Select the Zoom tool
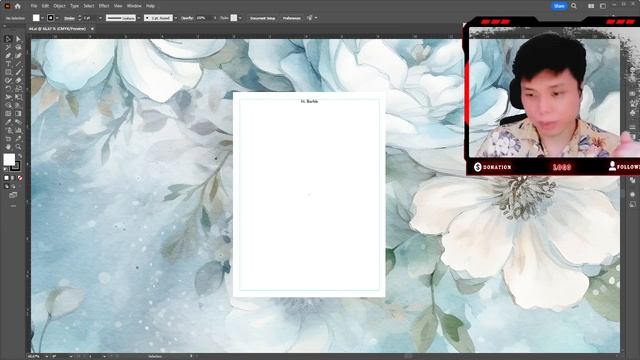 18,147
